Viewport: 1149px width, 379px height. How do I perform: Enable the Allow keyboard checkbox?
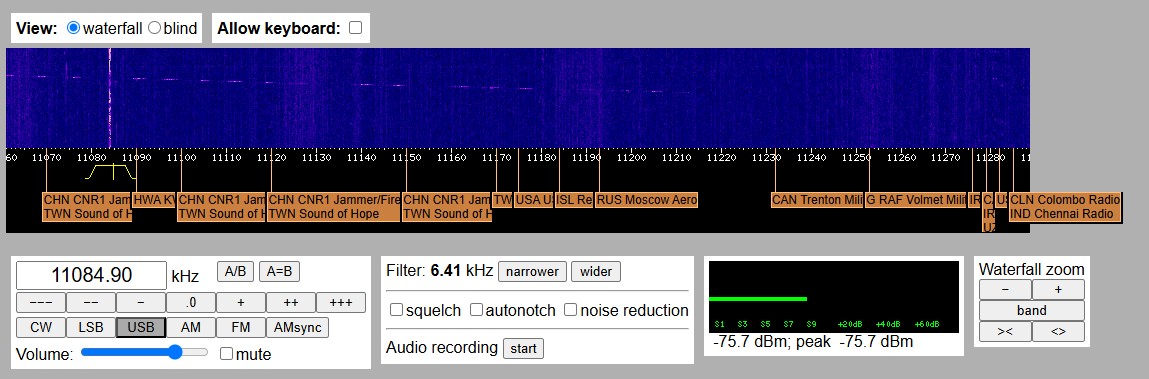(355, 28)
